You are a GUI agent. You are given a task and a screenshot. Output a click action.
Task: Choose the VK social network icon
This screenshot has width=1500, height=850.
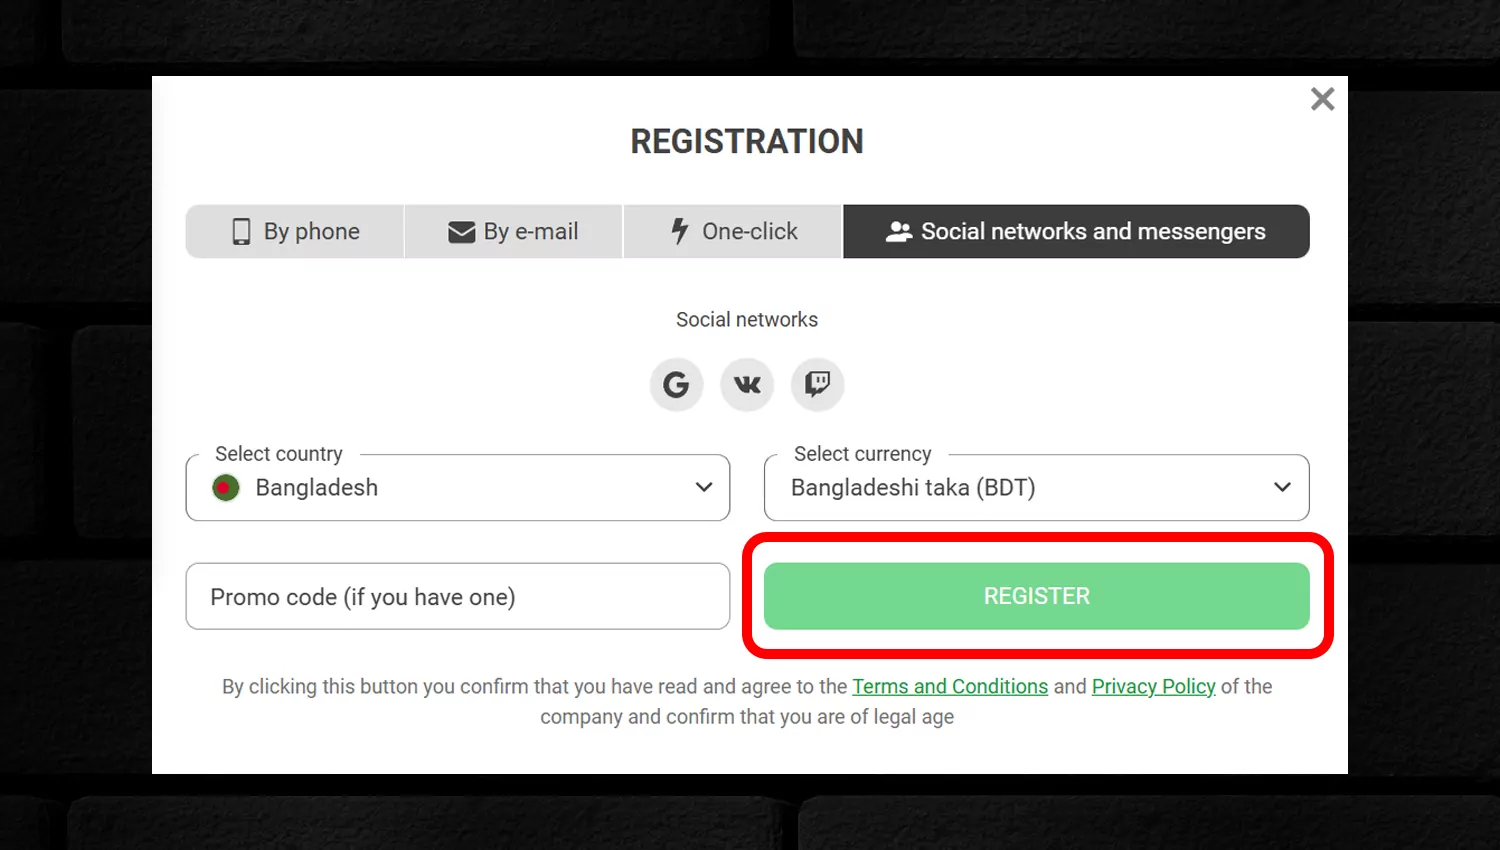coord(747,384)
